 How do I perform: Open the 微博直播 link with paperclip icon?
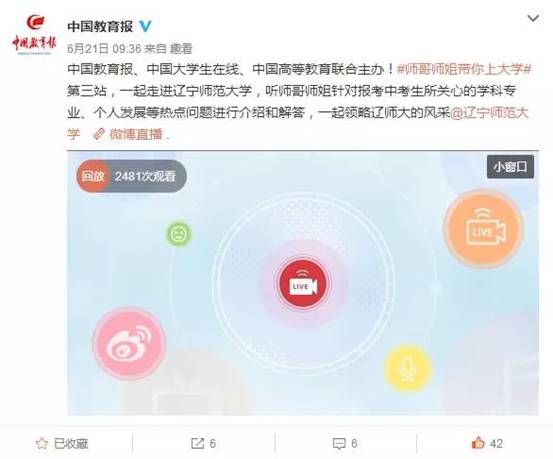pyautogui.click(x=127, y=134)
